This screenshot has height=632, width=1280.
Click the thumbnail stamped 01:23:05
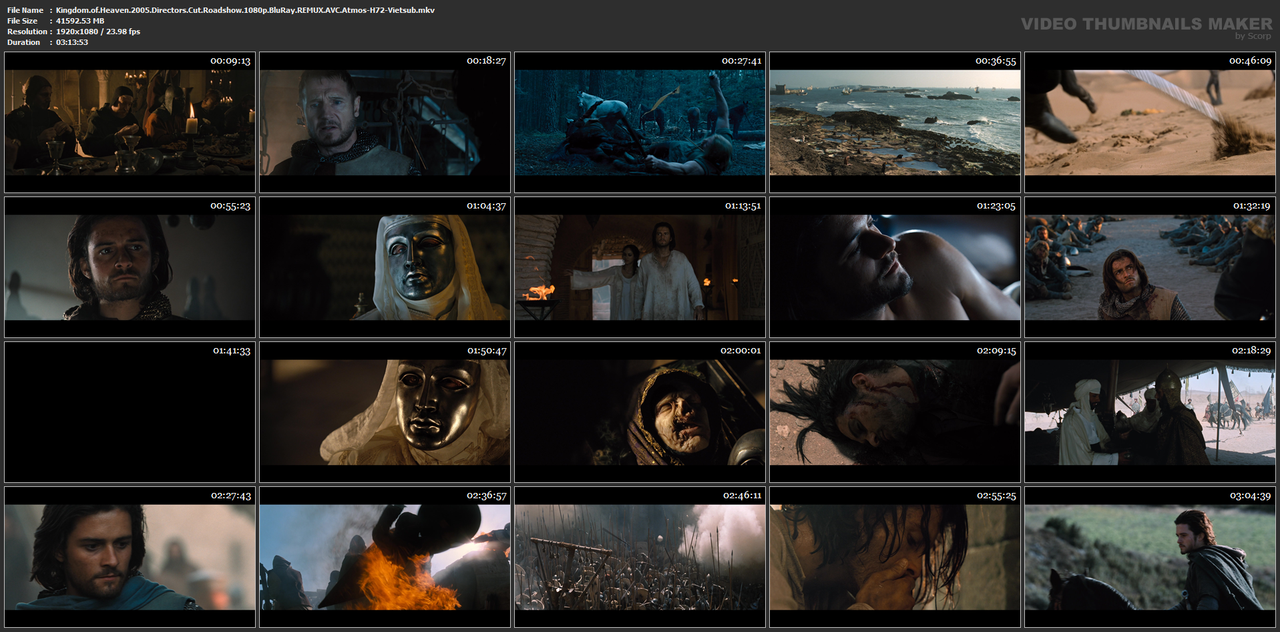click(x=895, y=267)
